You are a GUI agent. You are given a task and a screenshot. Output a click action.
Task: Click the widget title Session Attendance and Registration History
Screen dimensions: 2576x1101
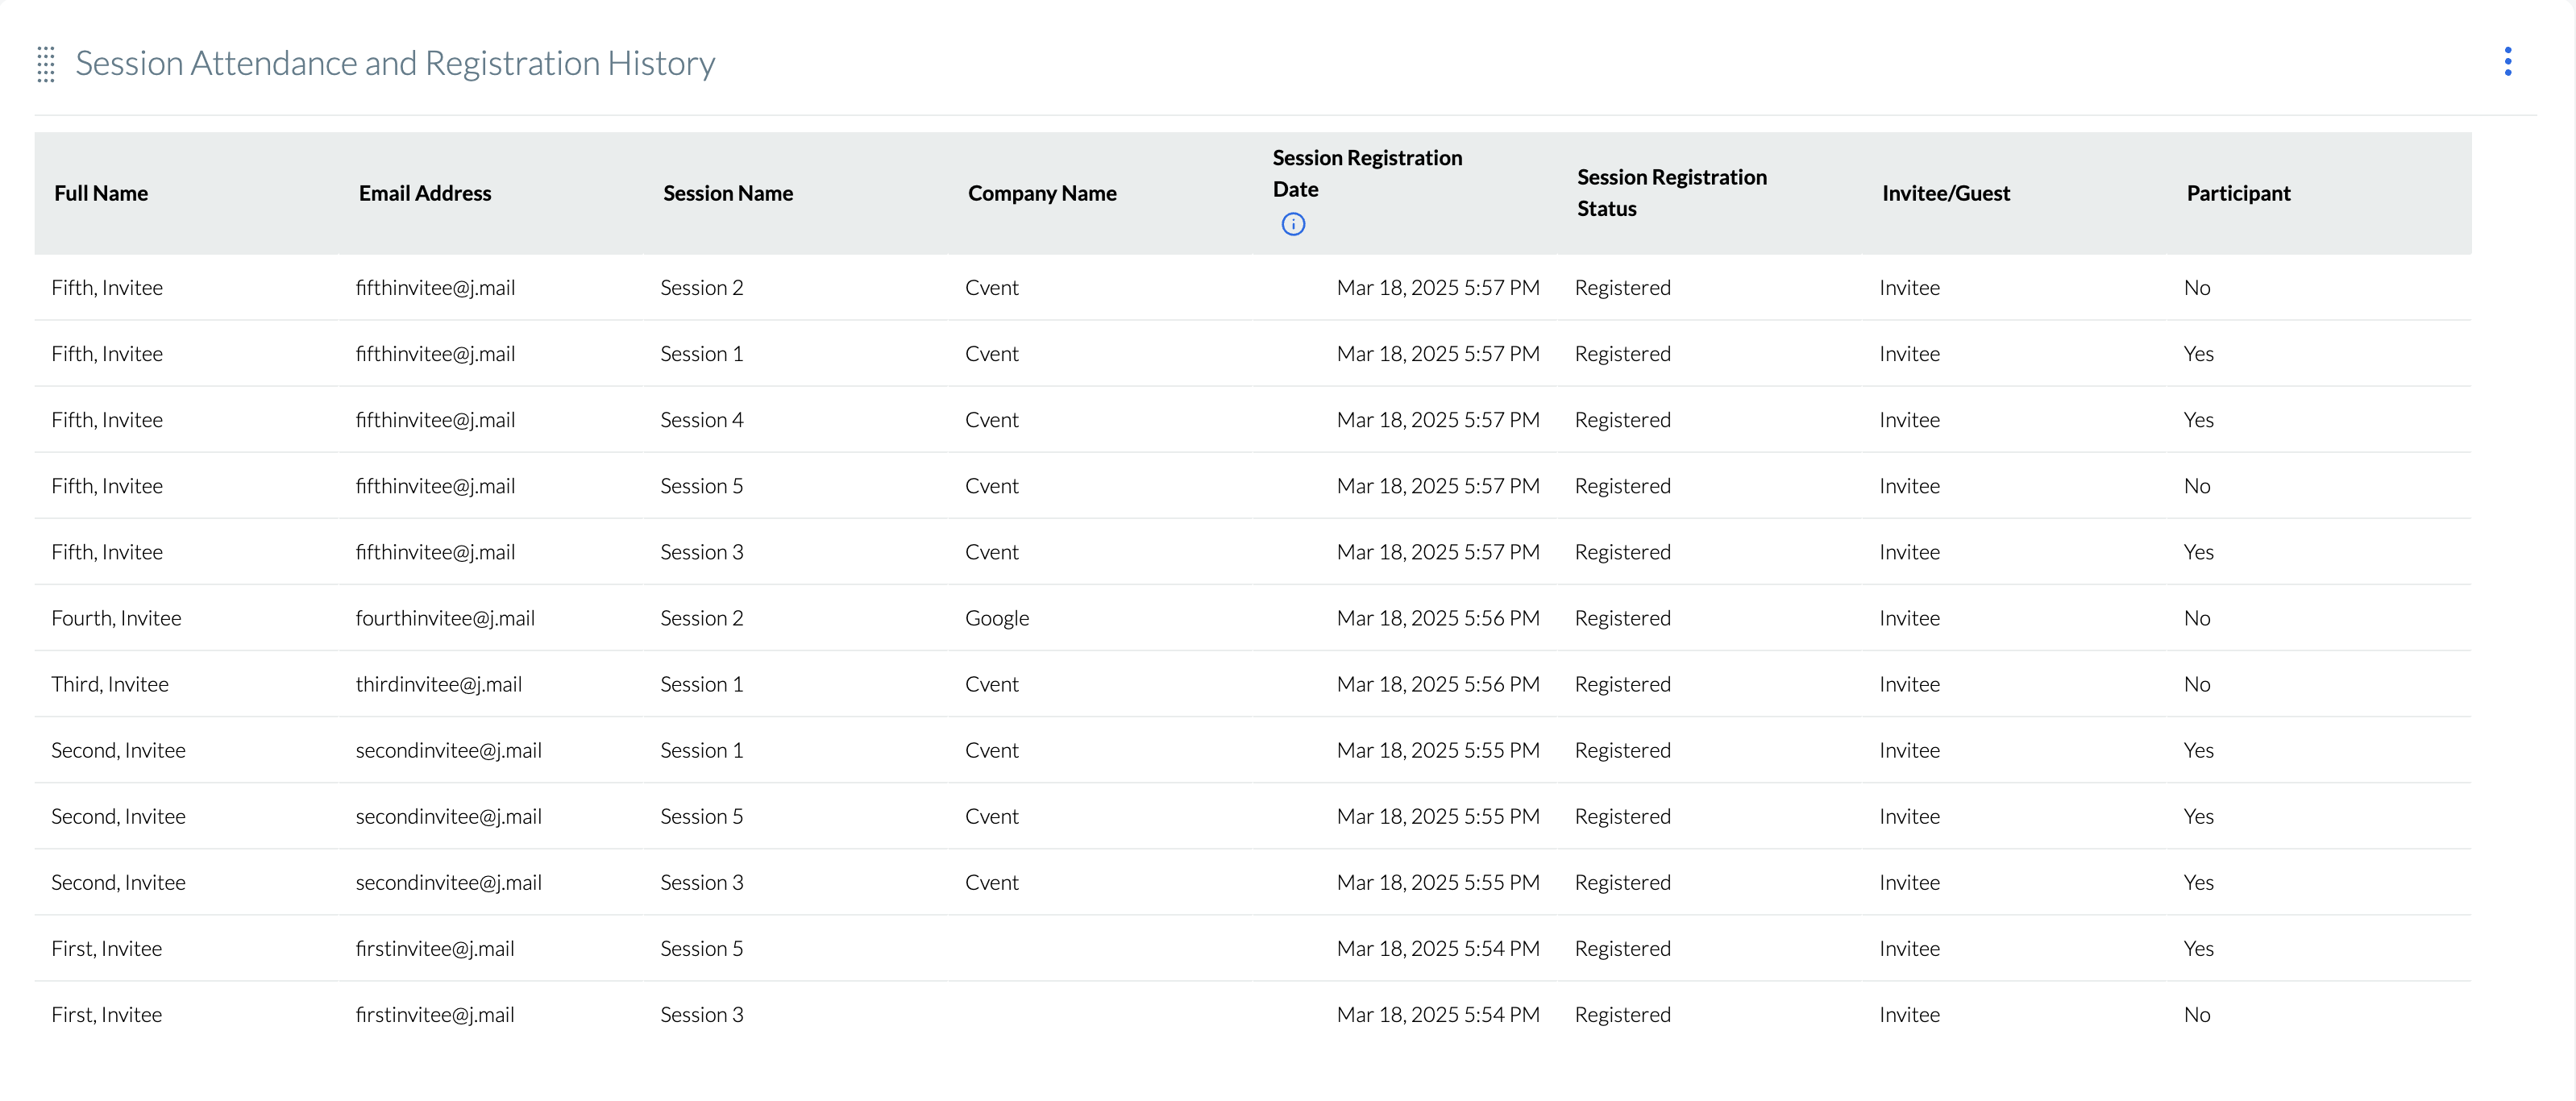pos(395,63)
